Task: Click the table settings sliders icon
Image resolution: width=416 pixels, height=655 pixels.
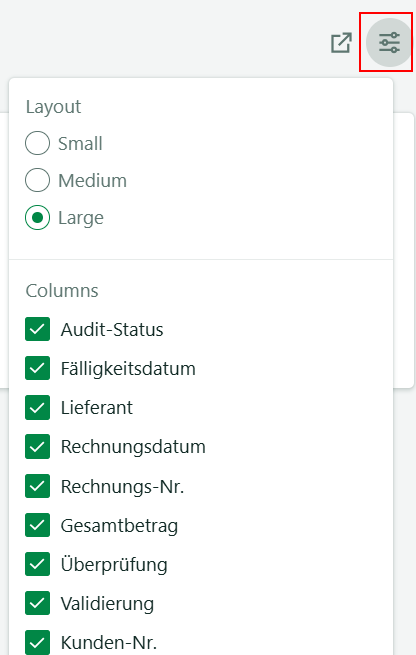Action: (x=389, y=42)
